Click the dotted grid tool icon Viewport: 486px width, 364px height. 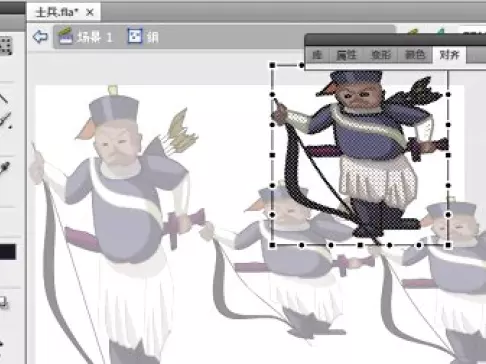coord(6,46)
